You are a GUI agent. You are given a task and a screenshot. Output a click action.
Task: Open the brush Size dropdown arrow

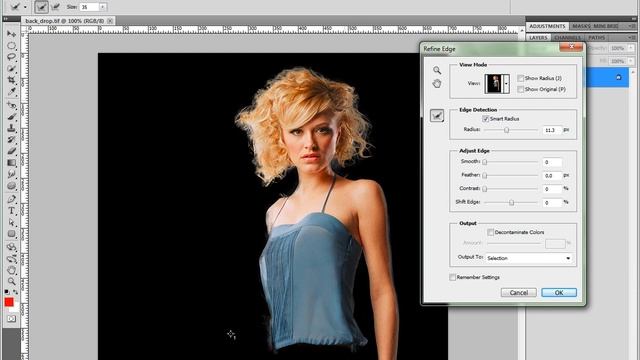coord(102,7)
